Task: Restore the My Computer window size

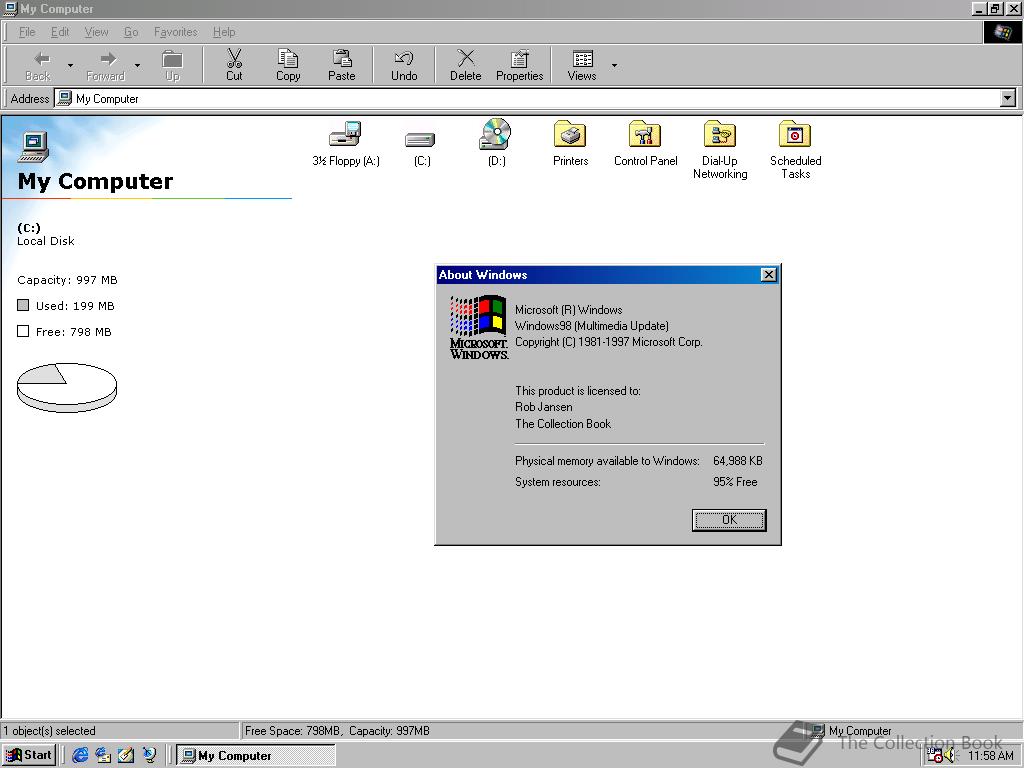Action: coord(996,8)
